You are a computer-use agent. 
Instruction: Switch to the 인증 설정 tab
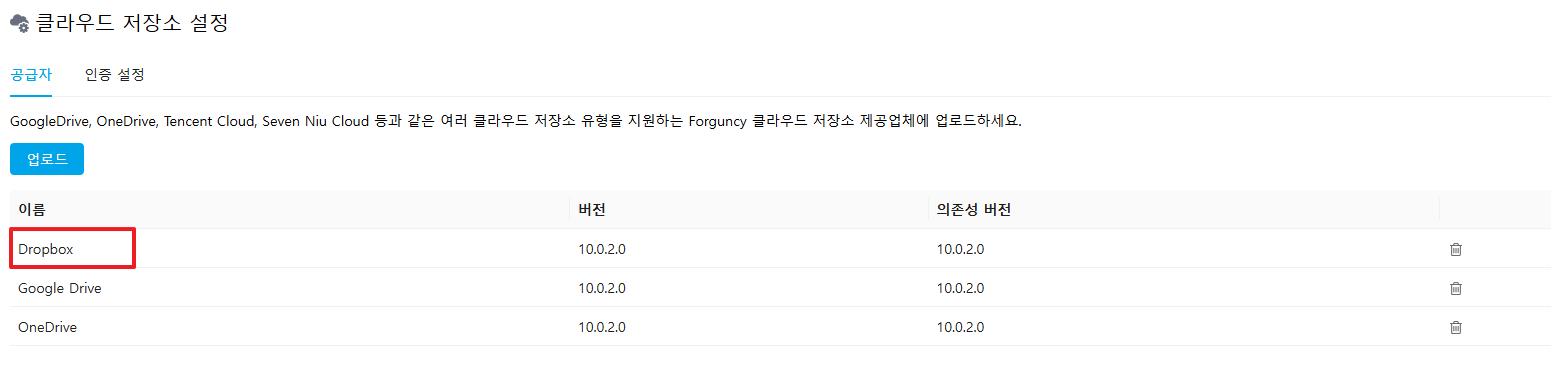pos(115,75)
